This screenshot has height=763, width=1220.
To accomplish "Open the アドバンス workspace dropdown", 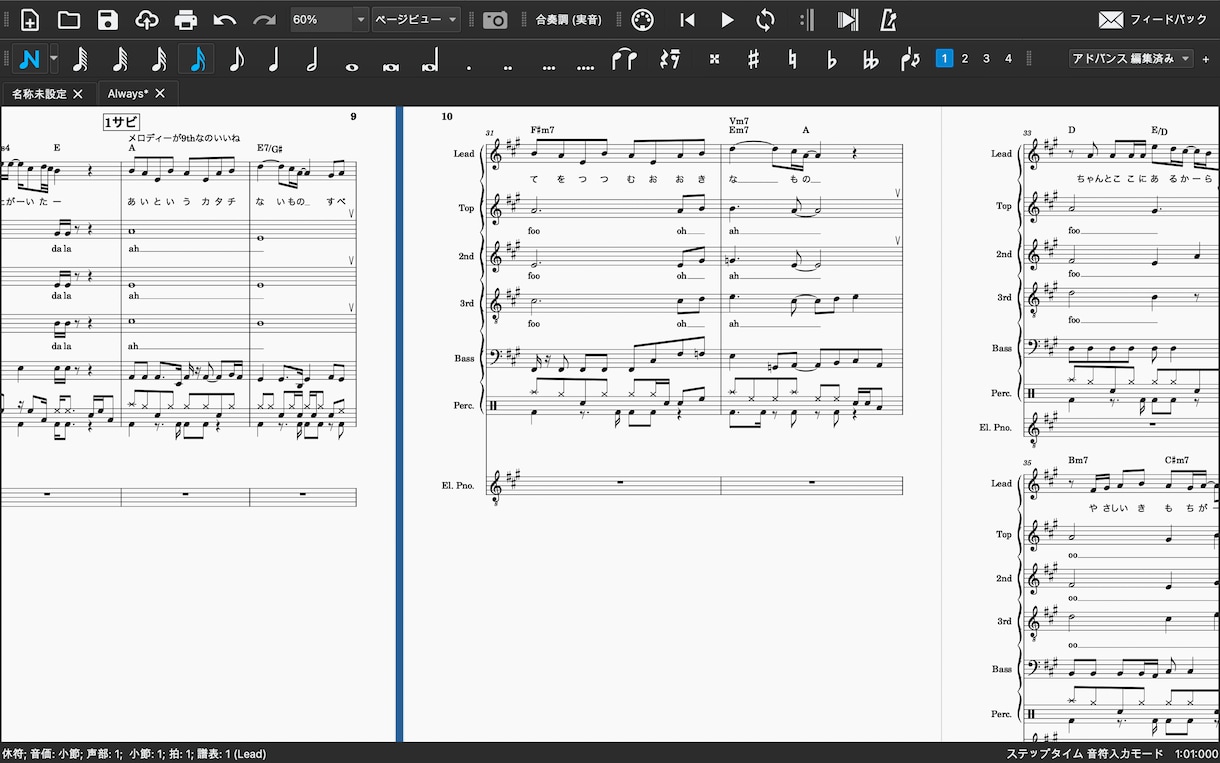I will [1131, 59].
